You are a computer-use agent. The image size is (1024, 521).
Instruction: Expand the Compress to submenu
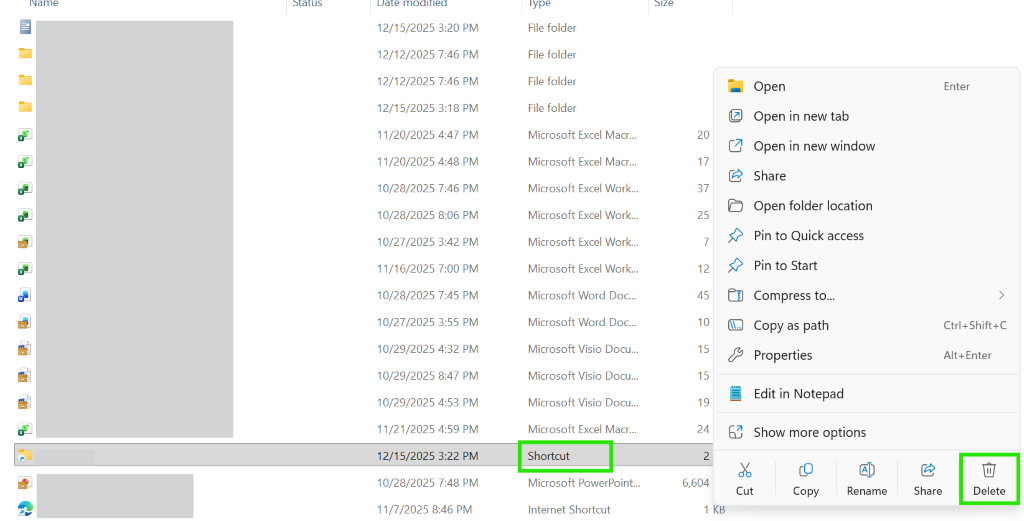point(1001,295)
